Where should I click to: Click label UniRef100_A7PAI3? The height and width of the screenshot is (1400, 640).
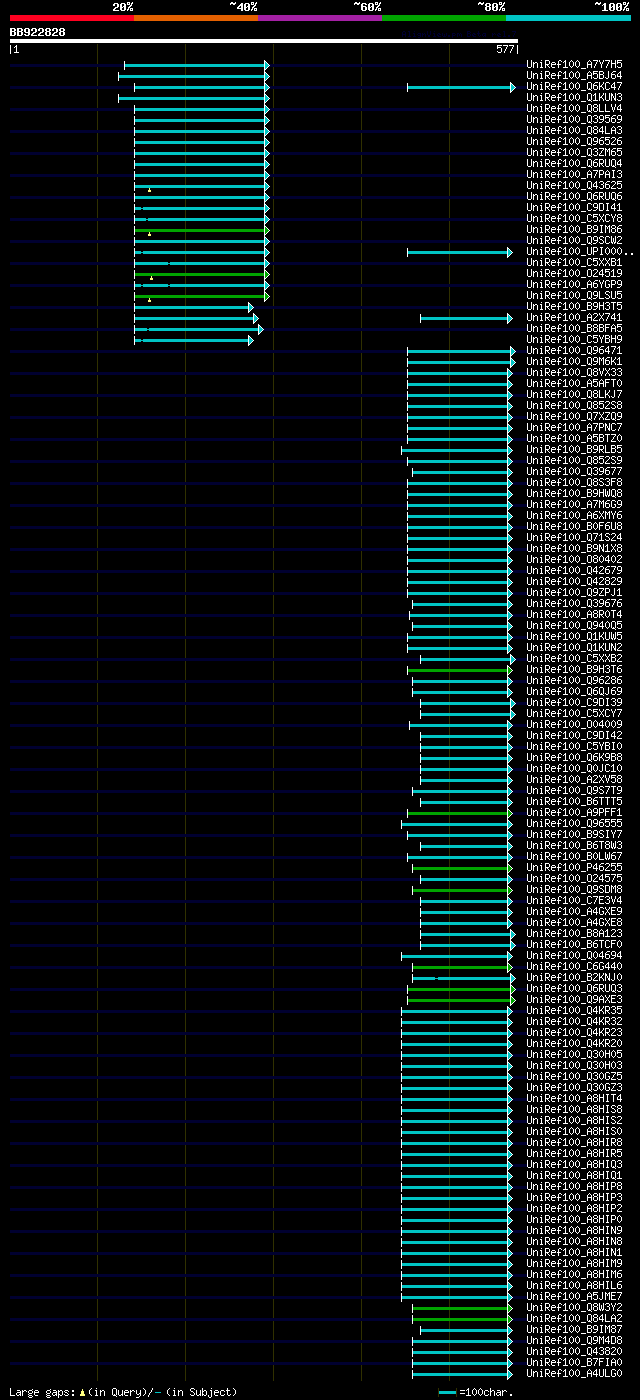pos(574,175)
